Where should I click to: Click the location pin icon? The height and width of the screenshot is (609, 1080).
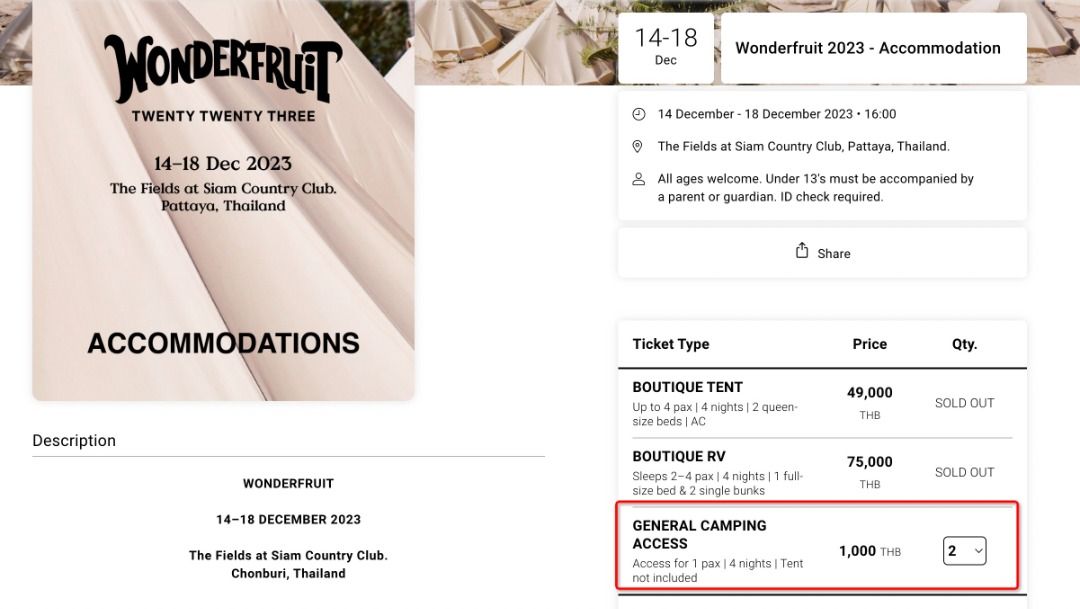[x=639, y=146]
